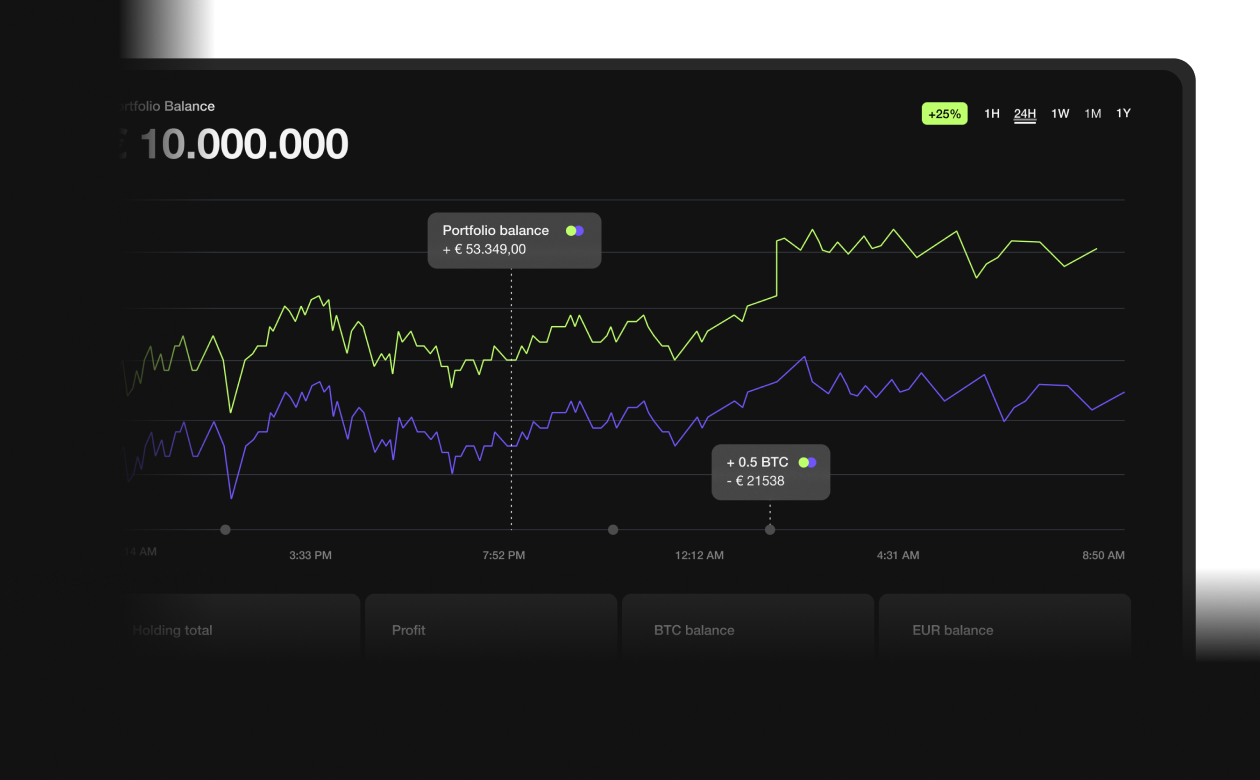Screen dimensions: 1260x780
Task: Click the 4:31 AM axis label
Action: click(897, 555)
